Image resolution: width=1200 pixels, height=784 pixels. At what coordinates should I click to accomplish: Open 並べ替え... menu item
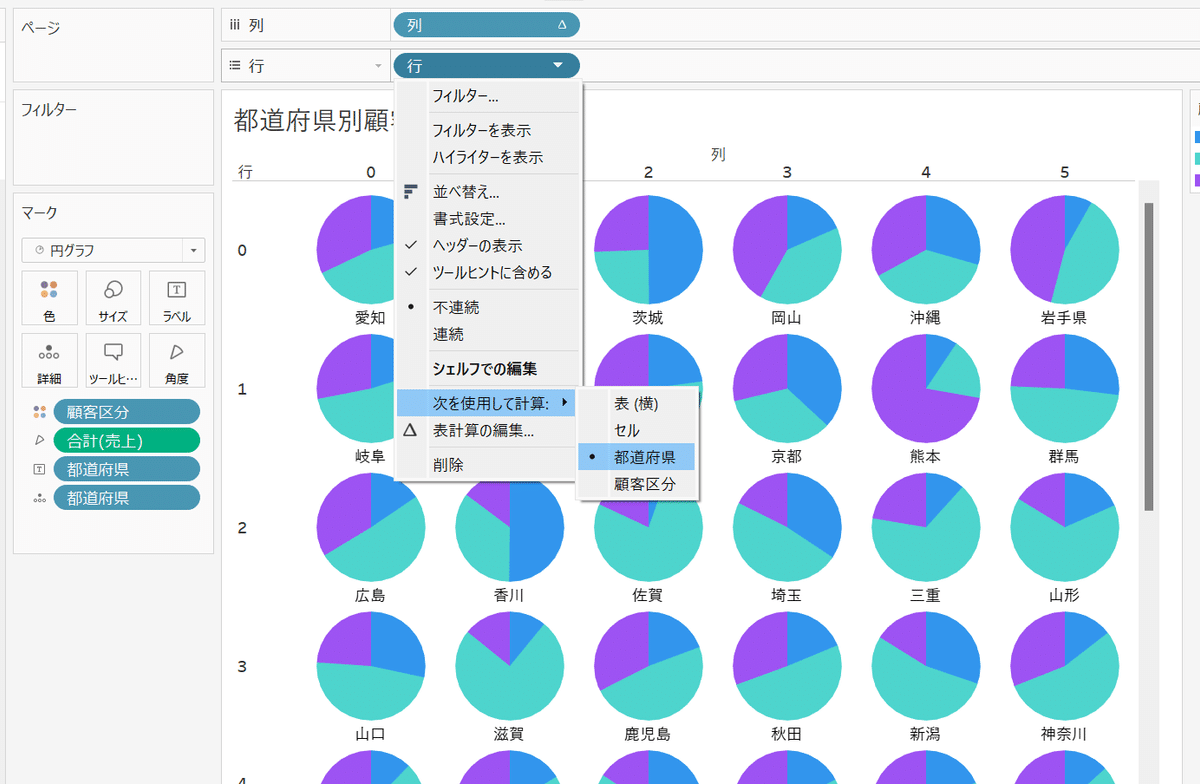pos(488,192)
